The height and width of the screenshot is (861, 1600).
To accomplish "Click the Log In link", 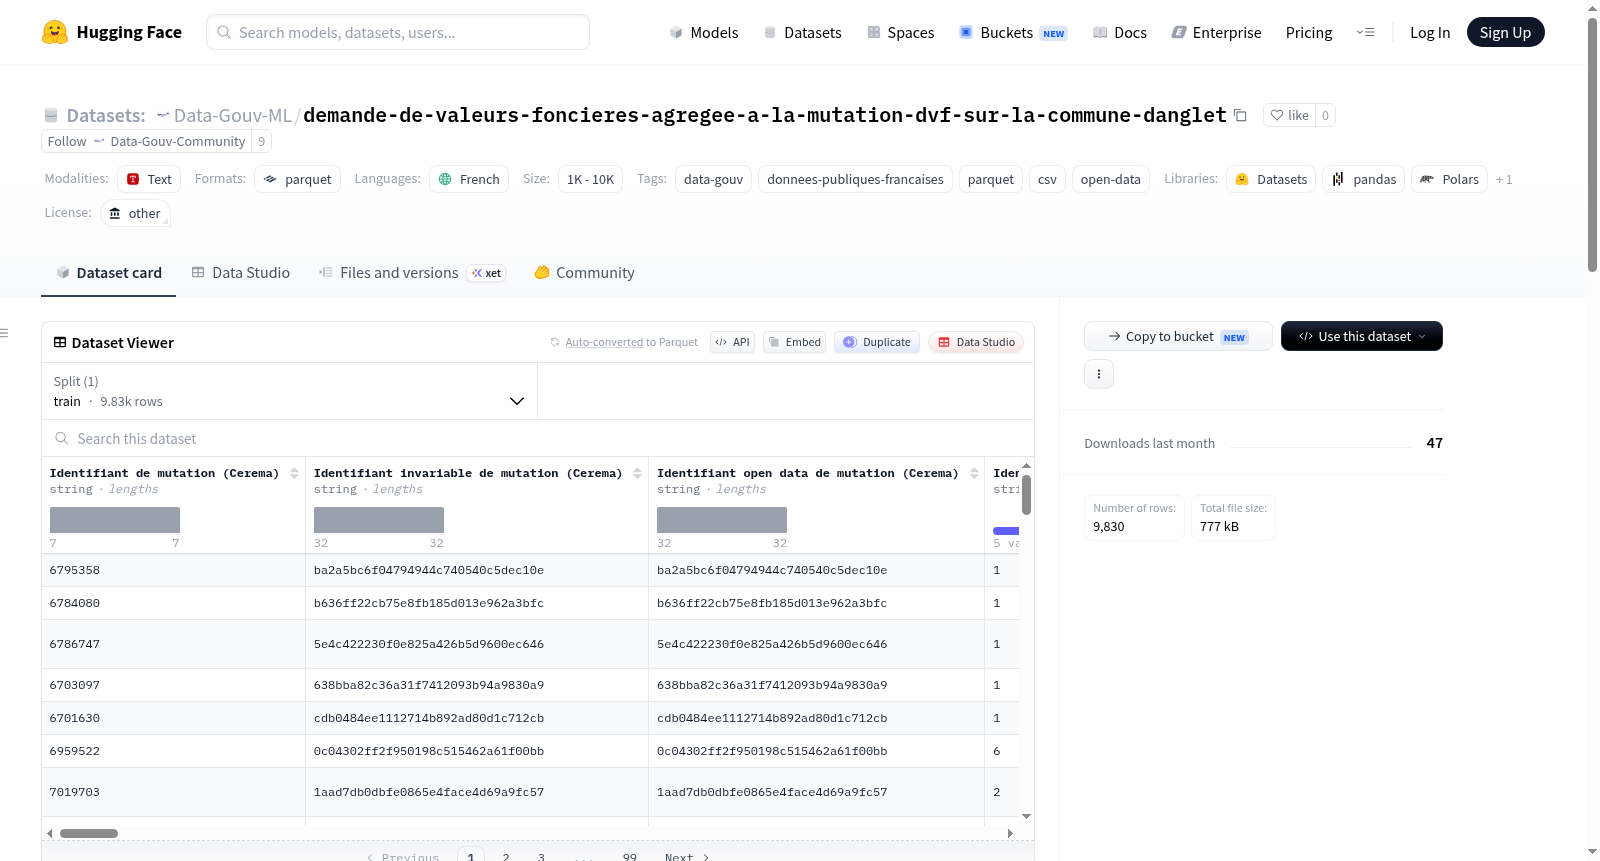I will 1430,32.
